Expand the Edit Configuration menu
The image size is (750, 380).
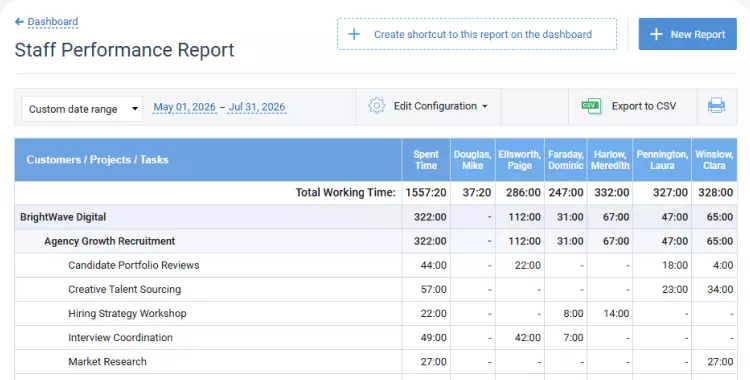click(429, 106)
